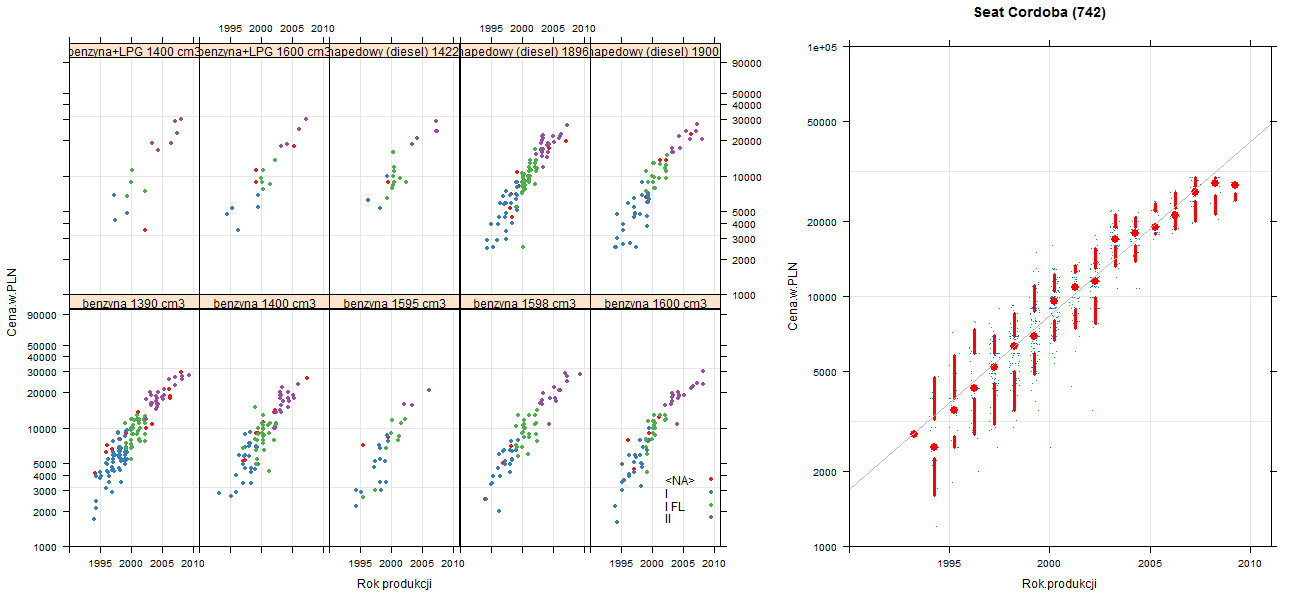Select the "benzyna+LPG 1400 cm3" panel header

click(x=135, y=51)
